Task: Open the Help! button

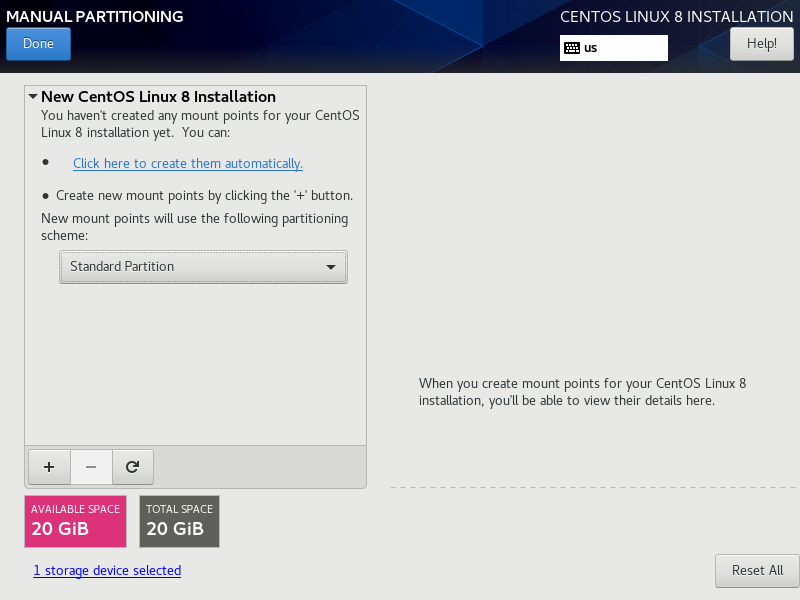Action: click(x=762, y=44)
